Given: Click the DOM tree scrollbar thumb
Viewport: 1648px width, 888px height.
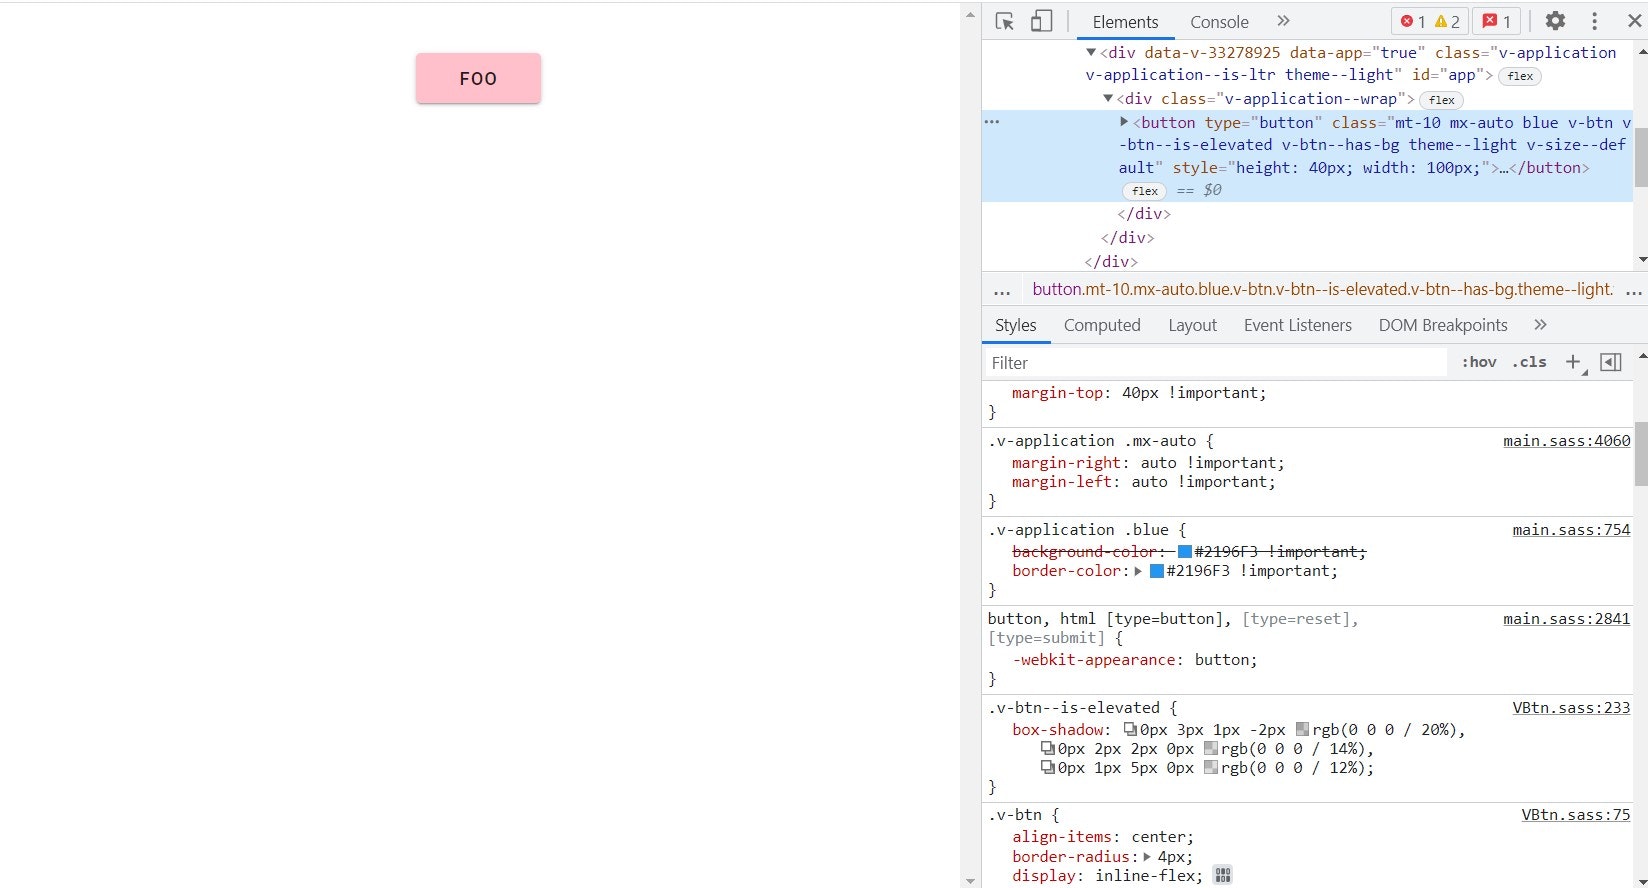Looking at the screenshot, I should (1641, 157).
